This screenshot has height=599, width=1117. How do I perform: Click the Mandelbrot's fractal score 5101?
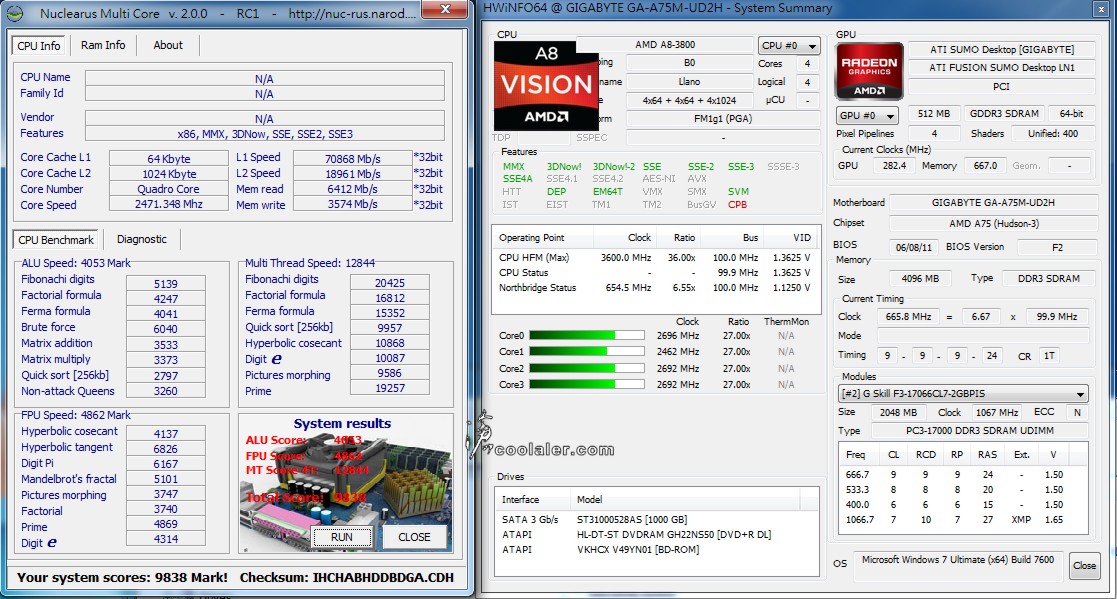[166, 479]
